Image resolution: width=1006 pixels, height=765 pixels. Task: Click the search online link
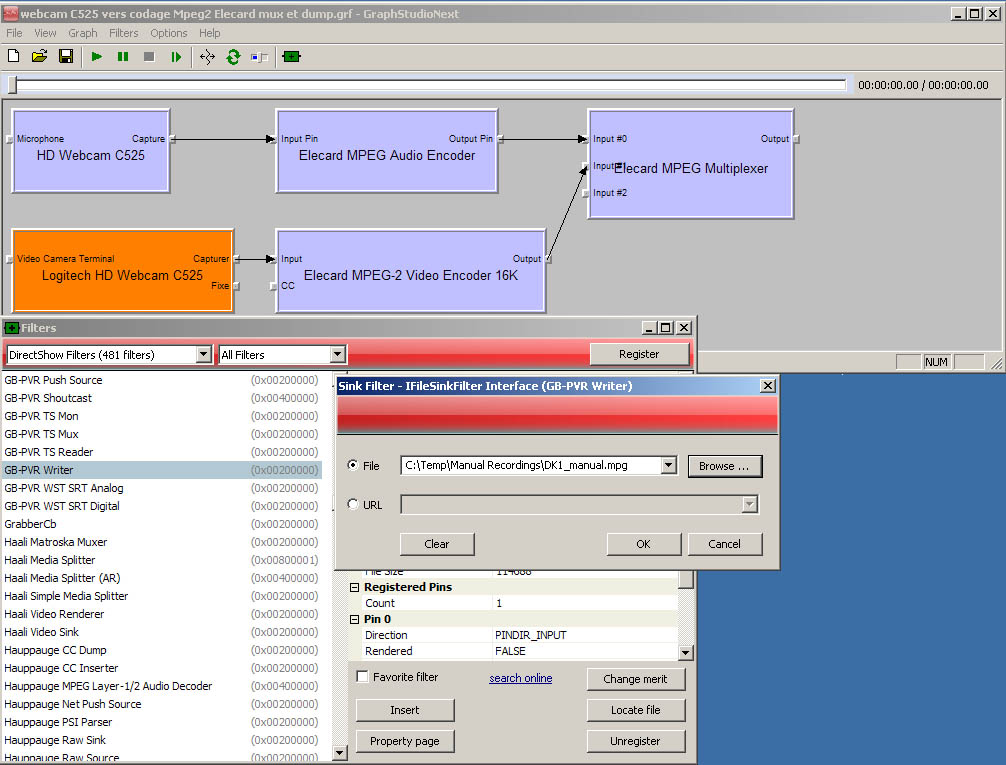(520, 678)
